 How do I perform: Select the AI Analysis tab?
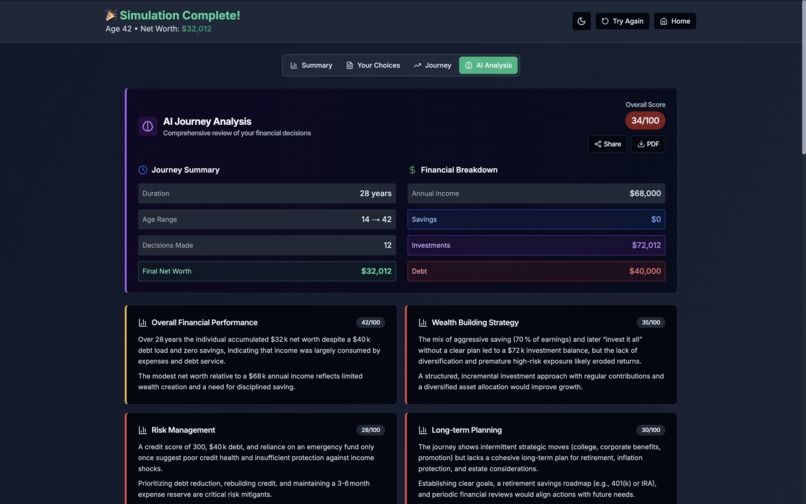(x=488, y=65)
